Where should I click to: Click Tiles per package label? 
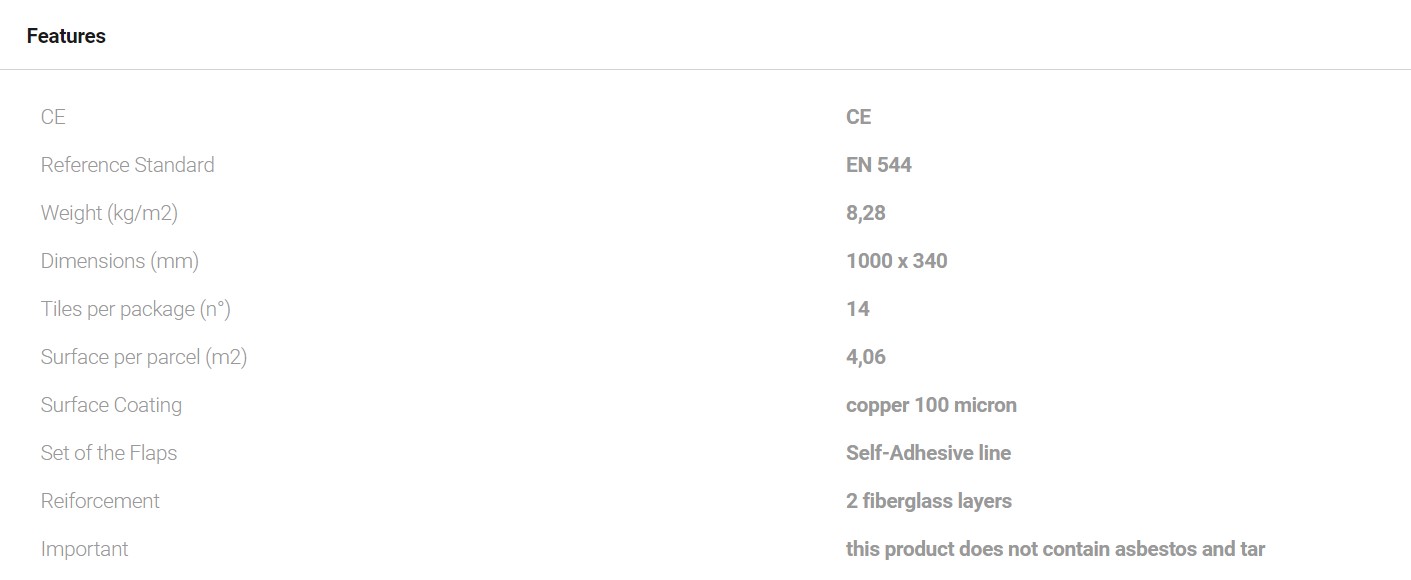point(135,309)
